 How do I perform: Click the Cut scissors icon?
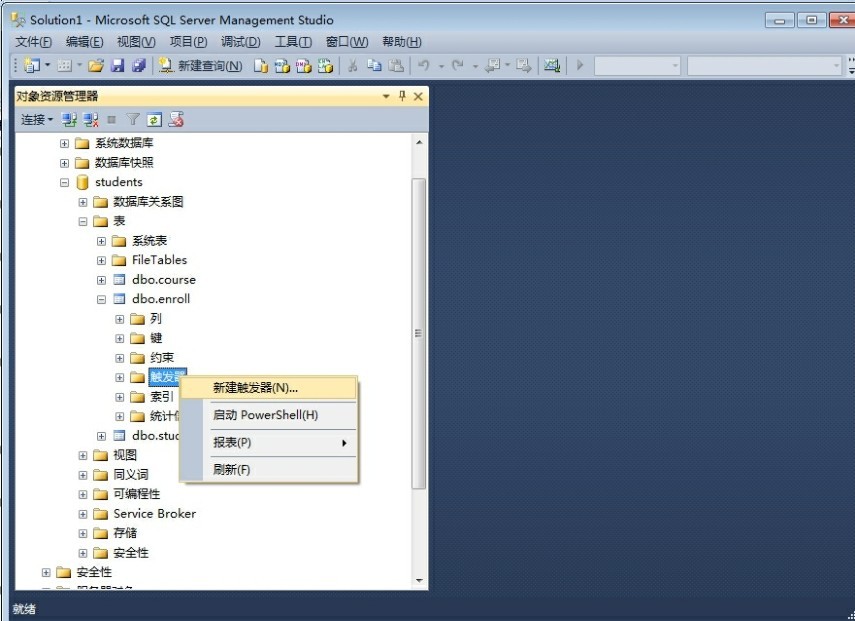point(352,66)
